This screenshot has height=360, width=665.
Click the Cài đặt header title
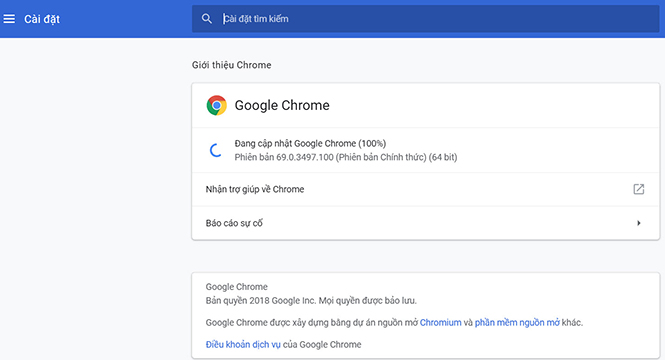click(42, 19)
